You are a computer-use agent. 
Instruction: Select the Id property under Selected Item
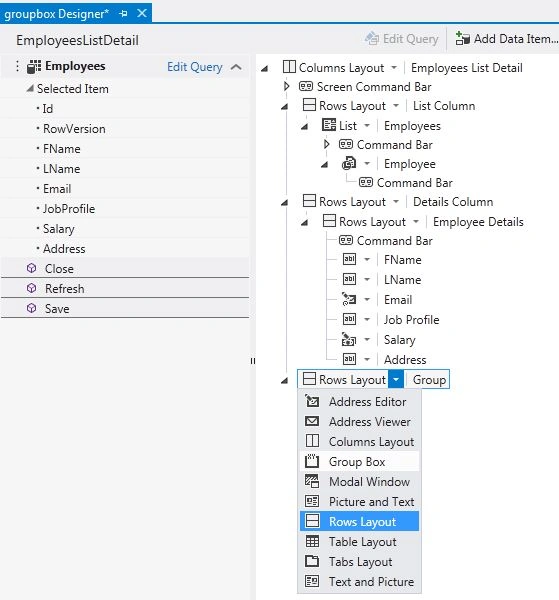click(47, 109)
